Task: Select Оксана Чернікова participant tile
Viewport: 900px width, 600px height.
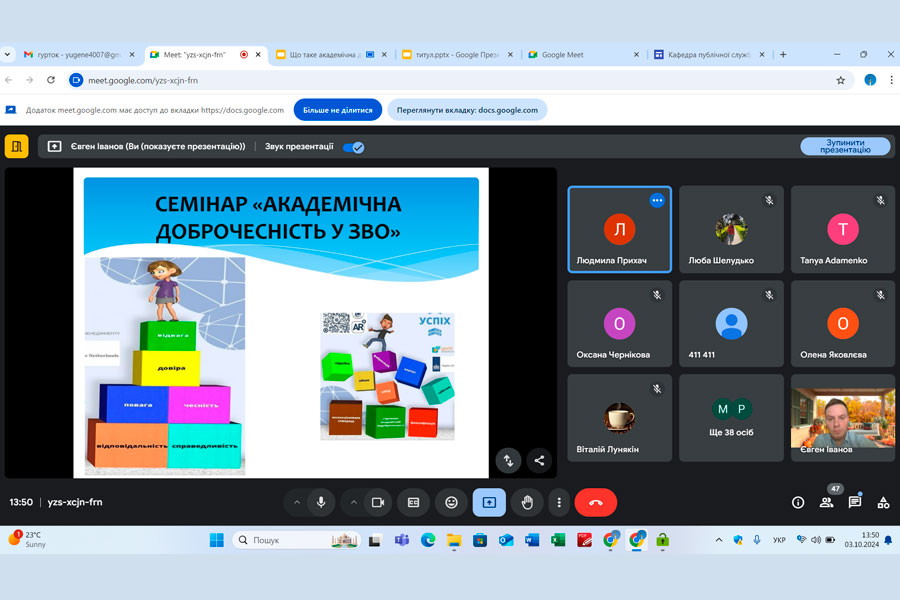Action: (x=619, y=324)
